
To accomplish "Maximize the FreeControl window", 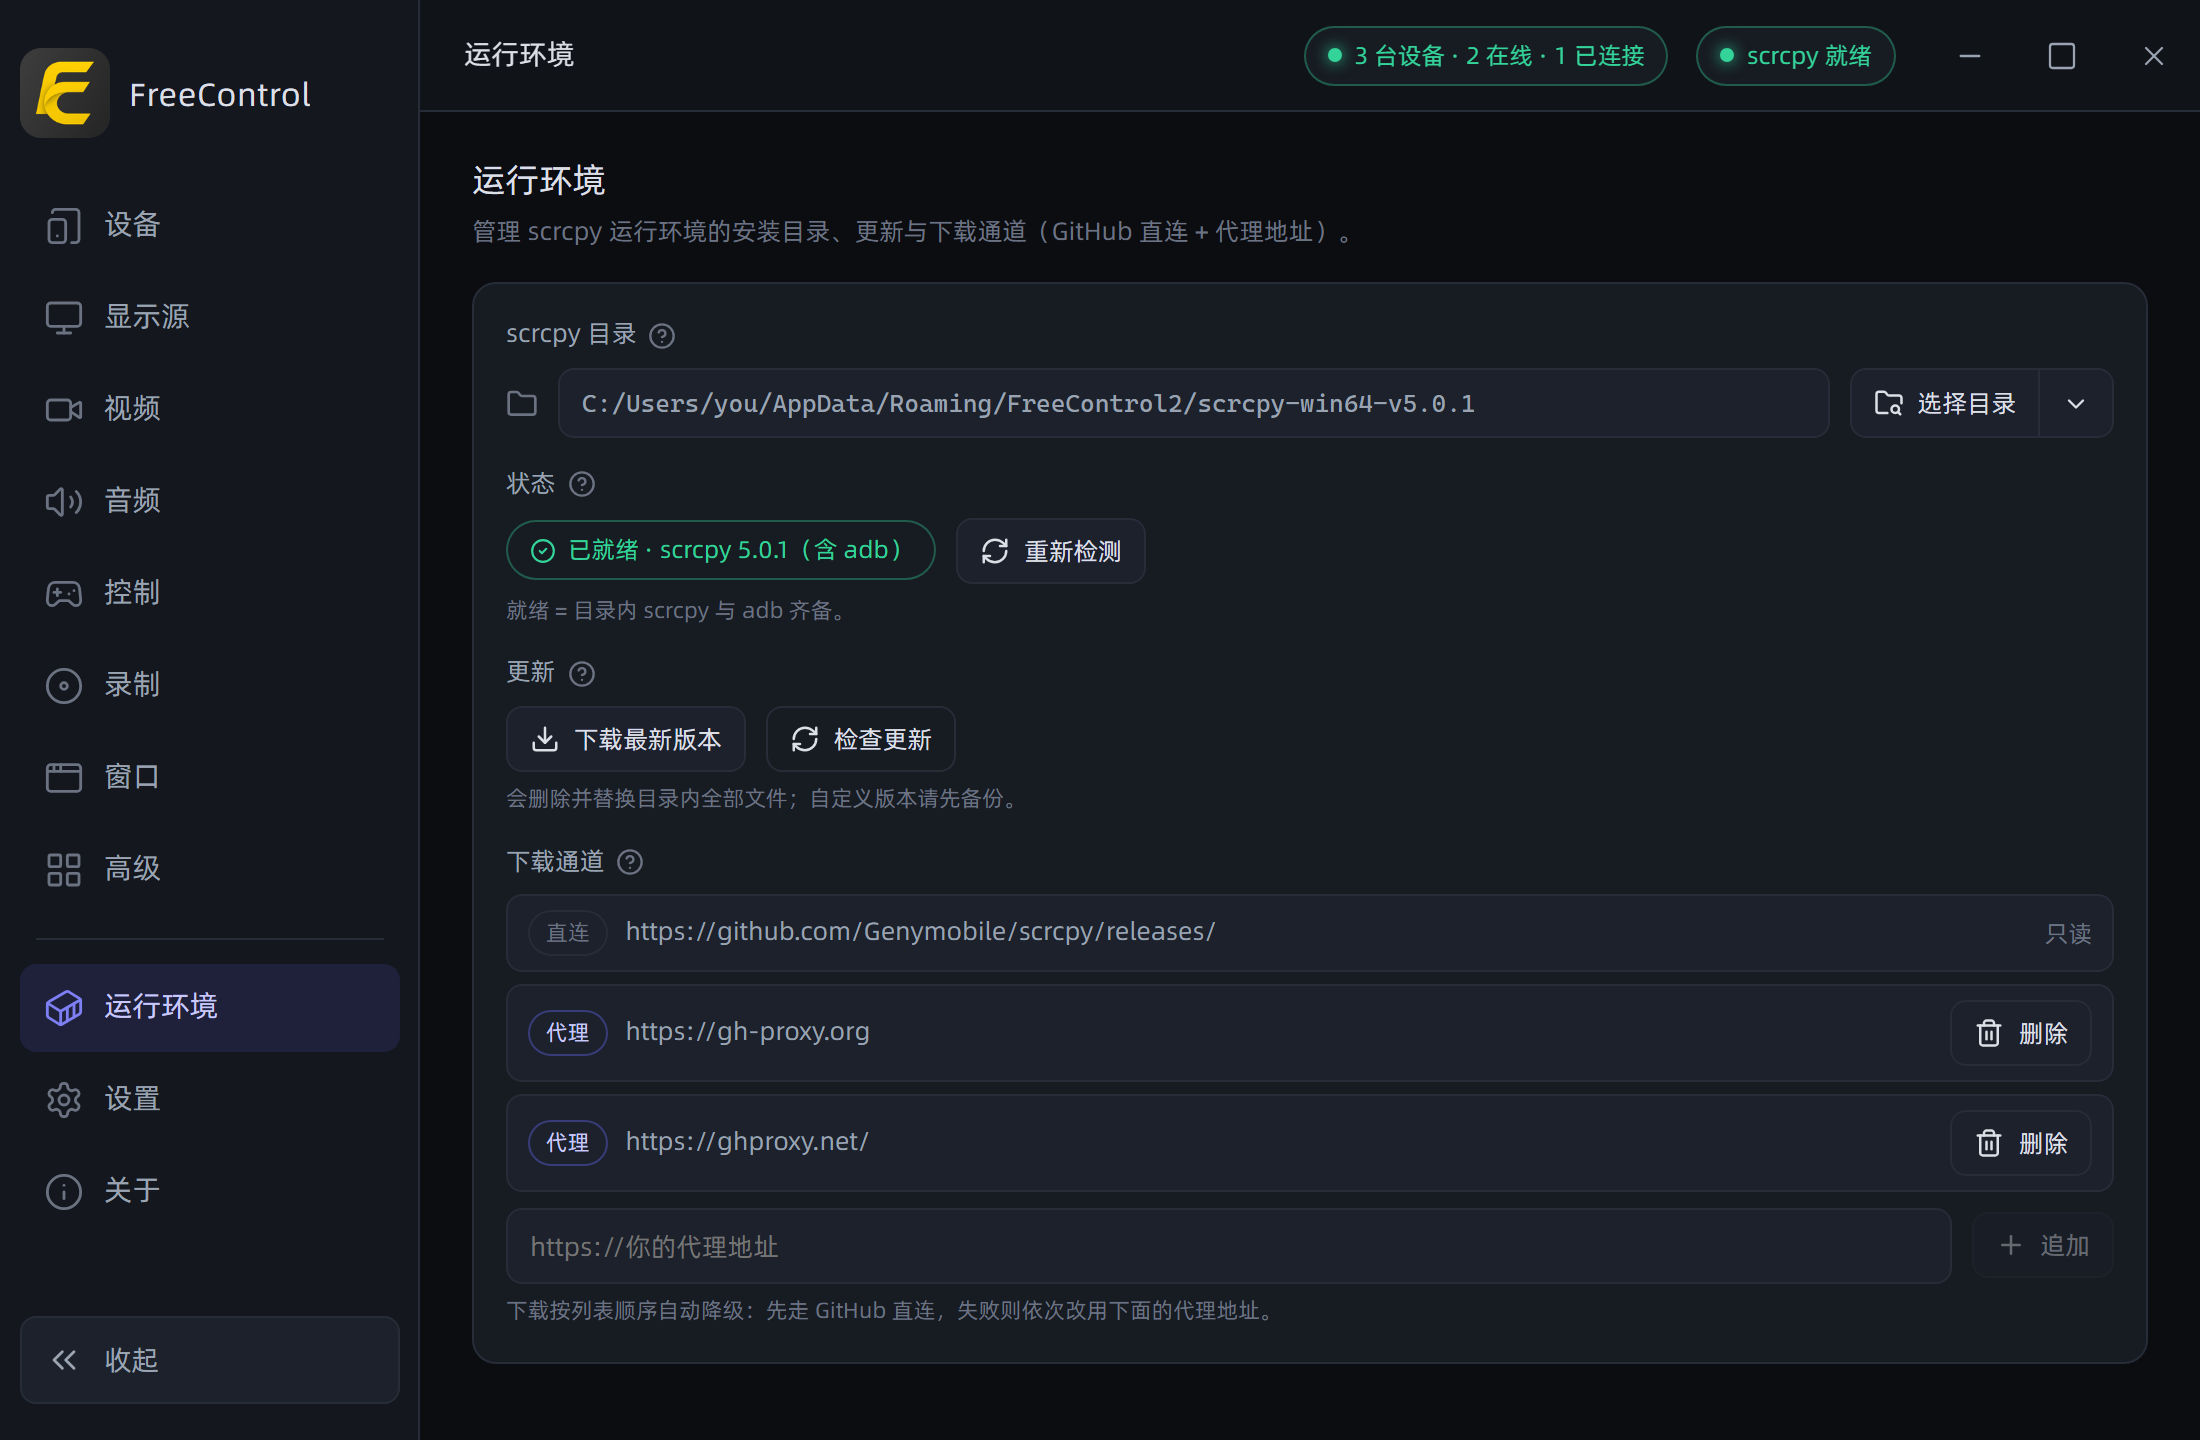I will 2062,56.
